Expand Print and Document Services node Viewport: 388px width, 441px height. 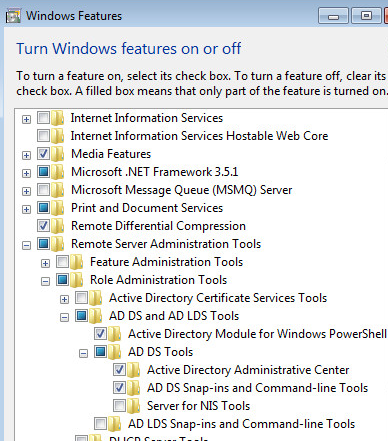[x=26, y=209]
